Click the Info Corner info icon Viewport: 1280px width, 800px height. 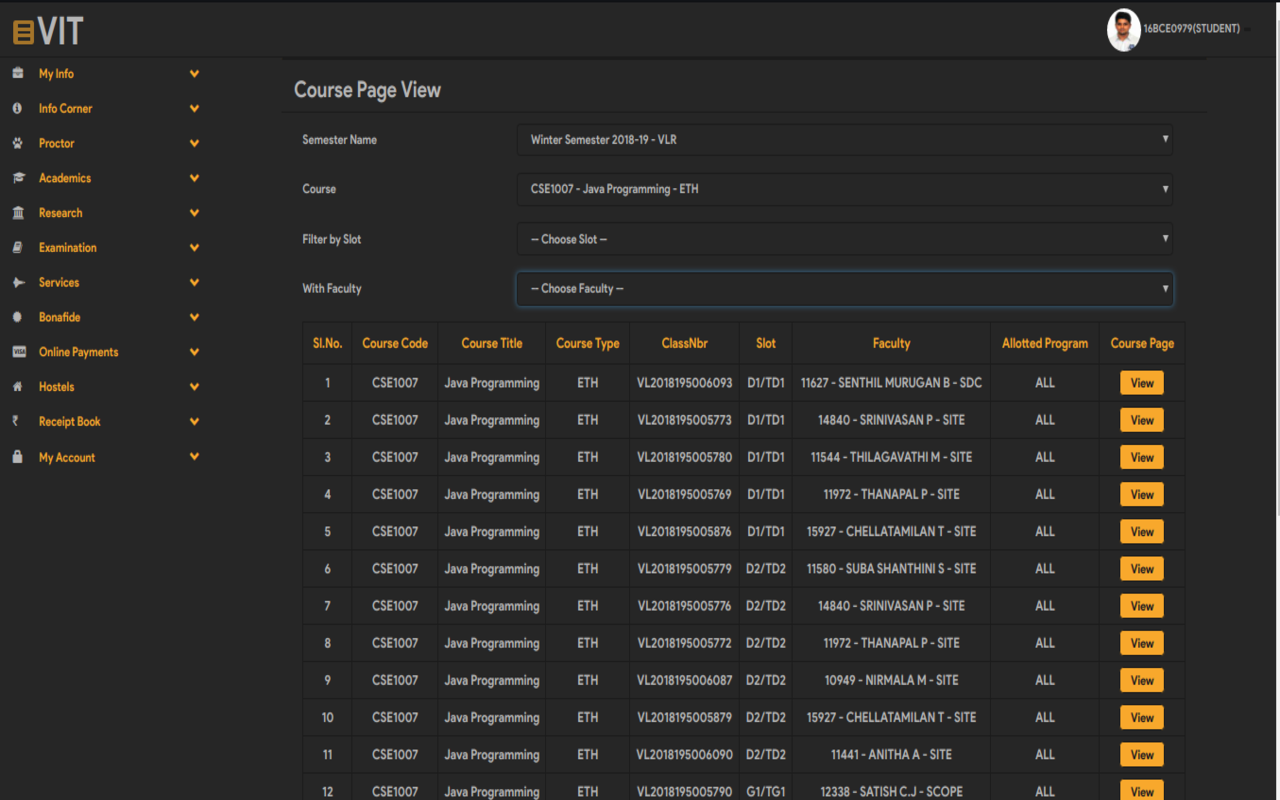pyautogui.click(x=17, y=108)
